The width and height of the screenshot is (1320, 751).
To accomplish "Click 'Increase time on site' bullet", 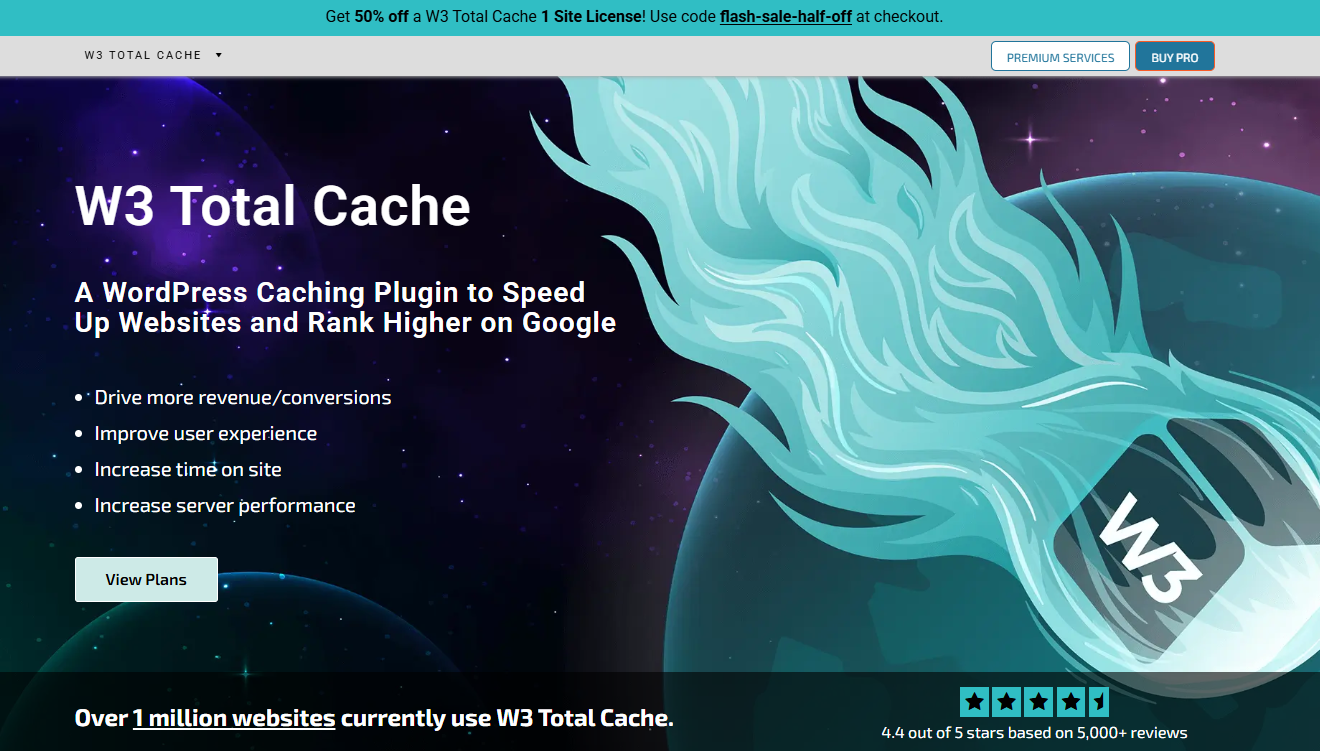I will pyautogui.click(x=188, y=469).
